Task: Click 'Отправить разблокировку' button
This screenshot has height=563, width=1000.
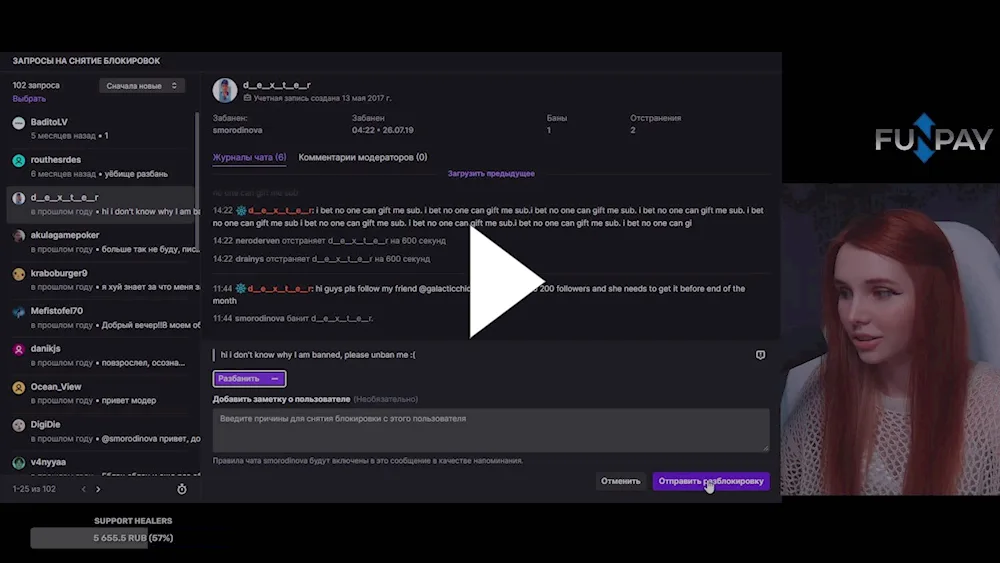Action: (x=711, y=481)
